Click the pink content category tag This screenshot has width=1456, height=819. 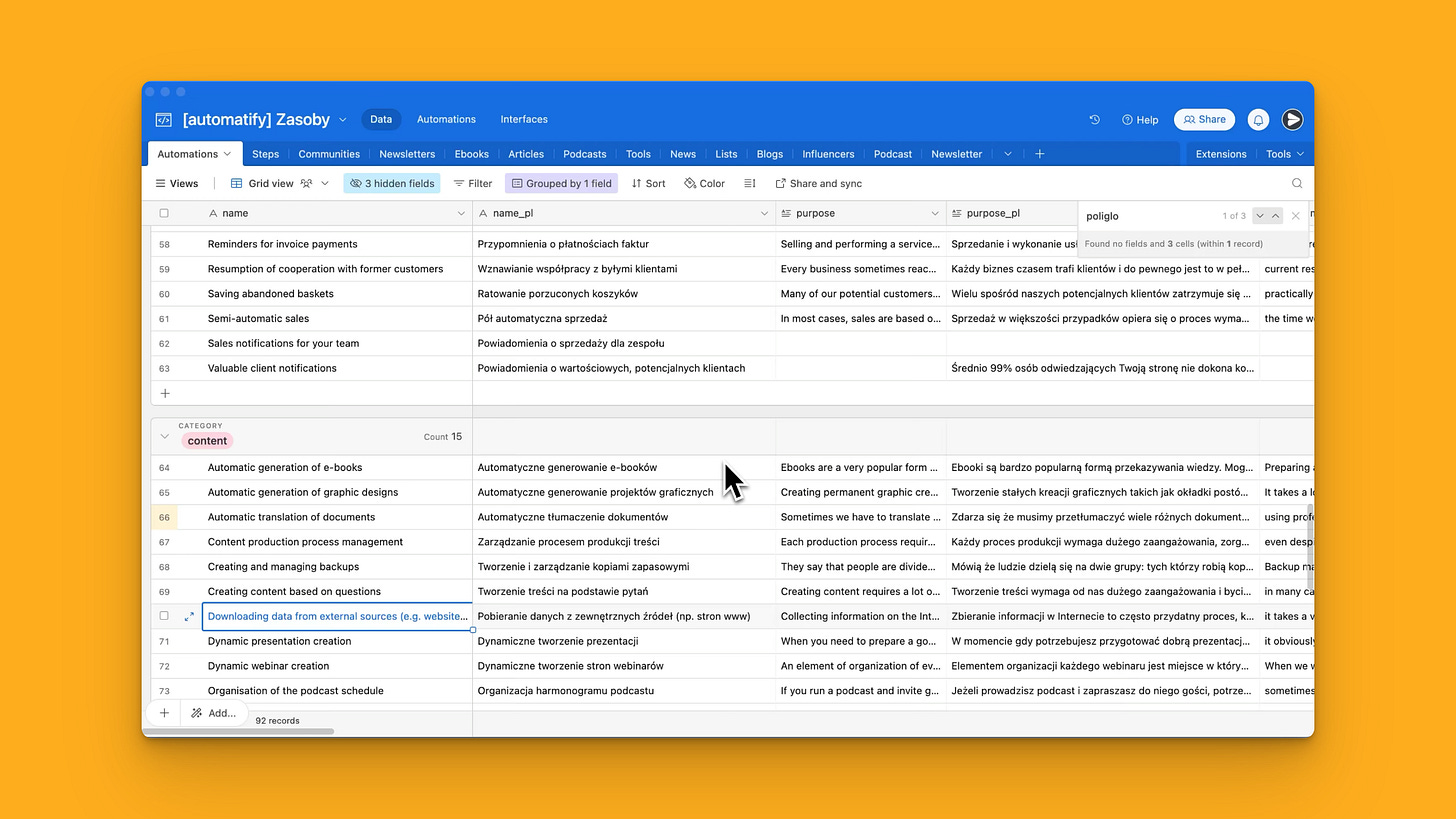[x=207, y=441]
